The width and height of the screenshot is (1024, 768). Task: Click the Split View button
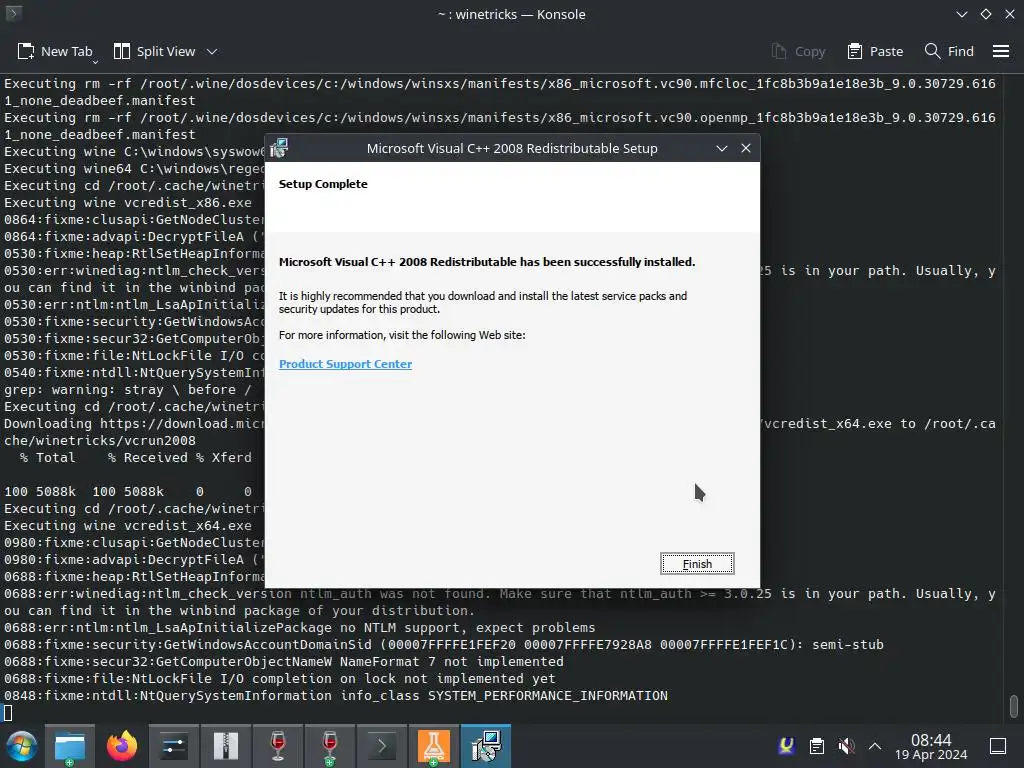(x=154, y=51)
